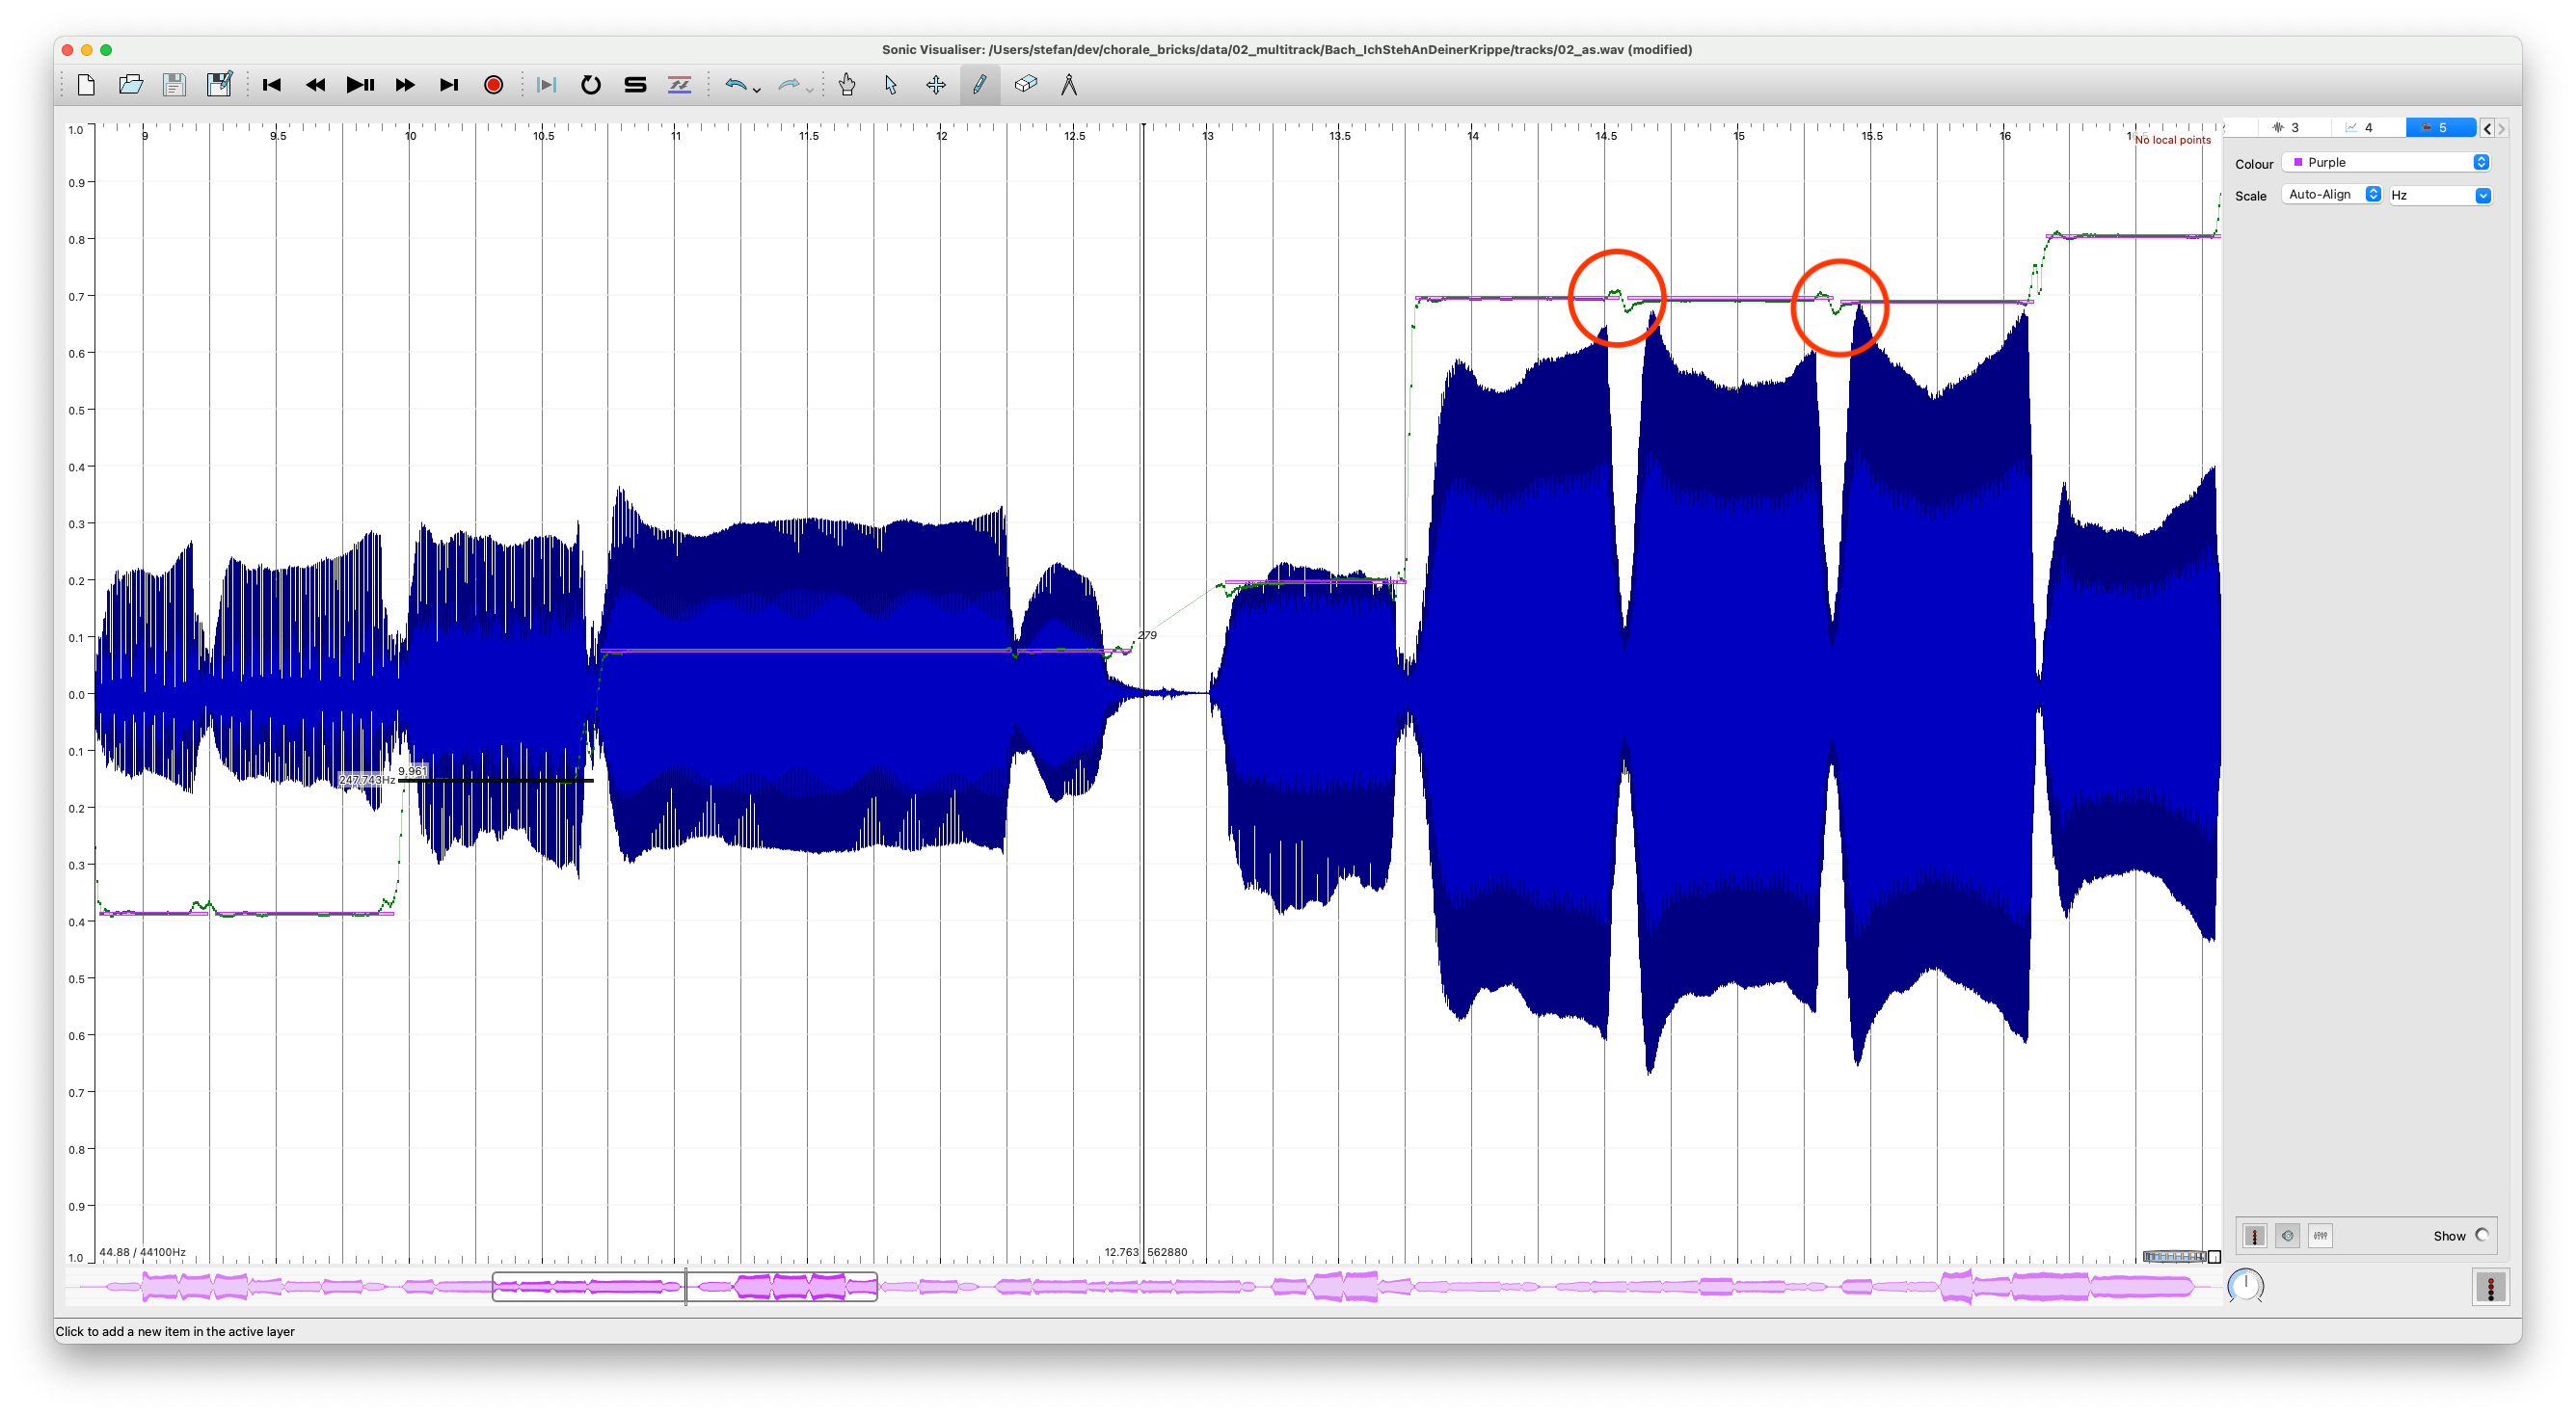Image resolution: width=2576 pixels, height=1415 pixels.
Task: Open the Auto-Align scale dropdown
Action: point(2333,195)
